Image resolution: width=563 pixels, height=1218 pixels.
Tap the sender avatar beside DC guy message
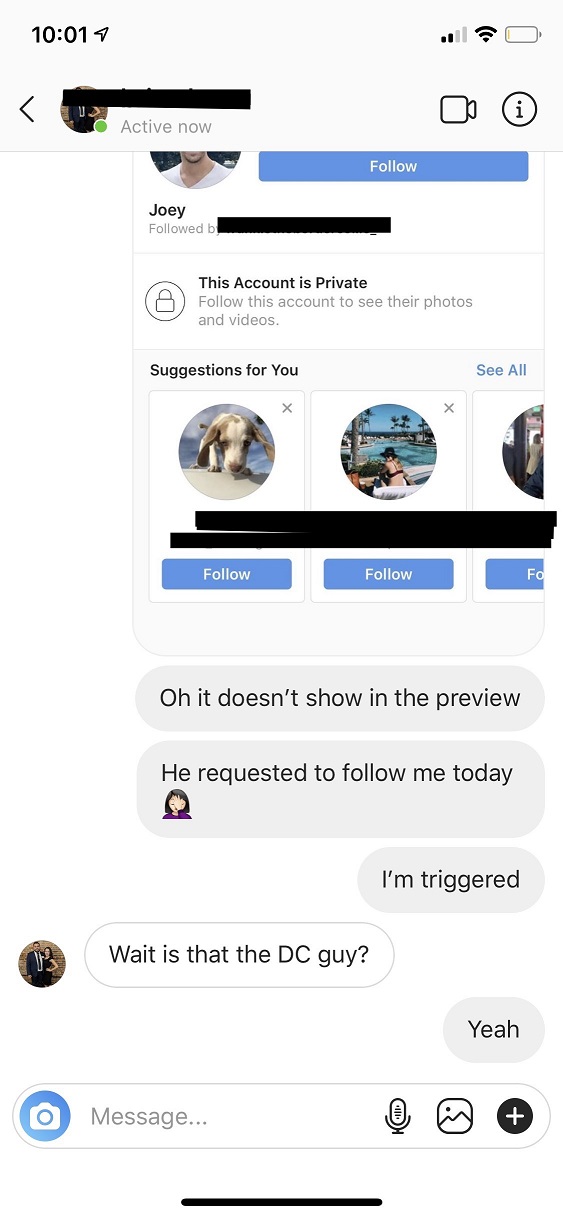tap(42, 964)
